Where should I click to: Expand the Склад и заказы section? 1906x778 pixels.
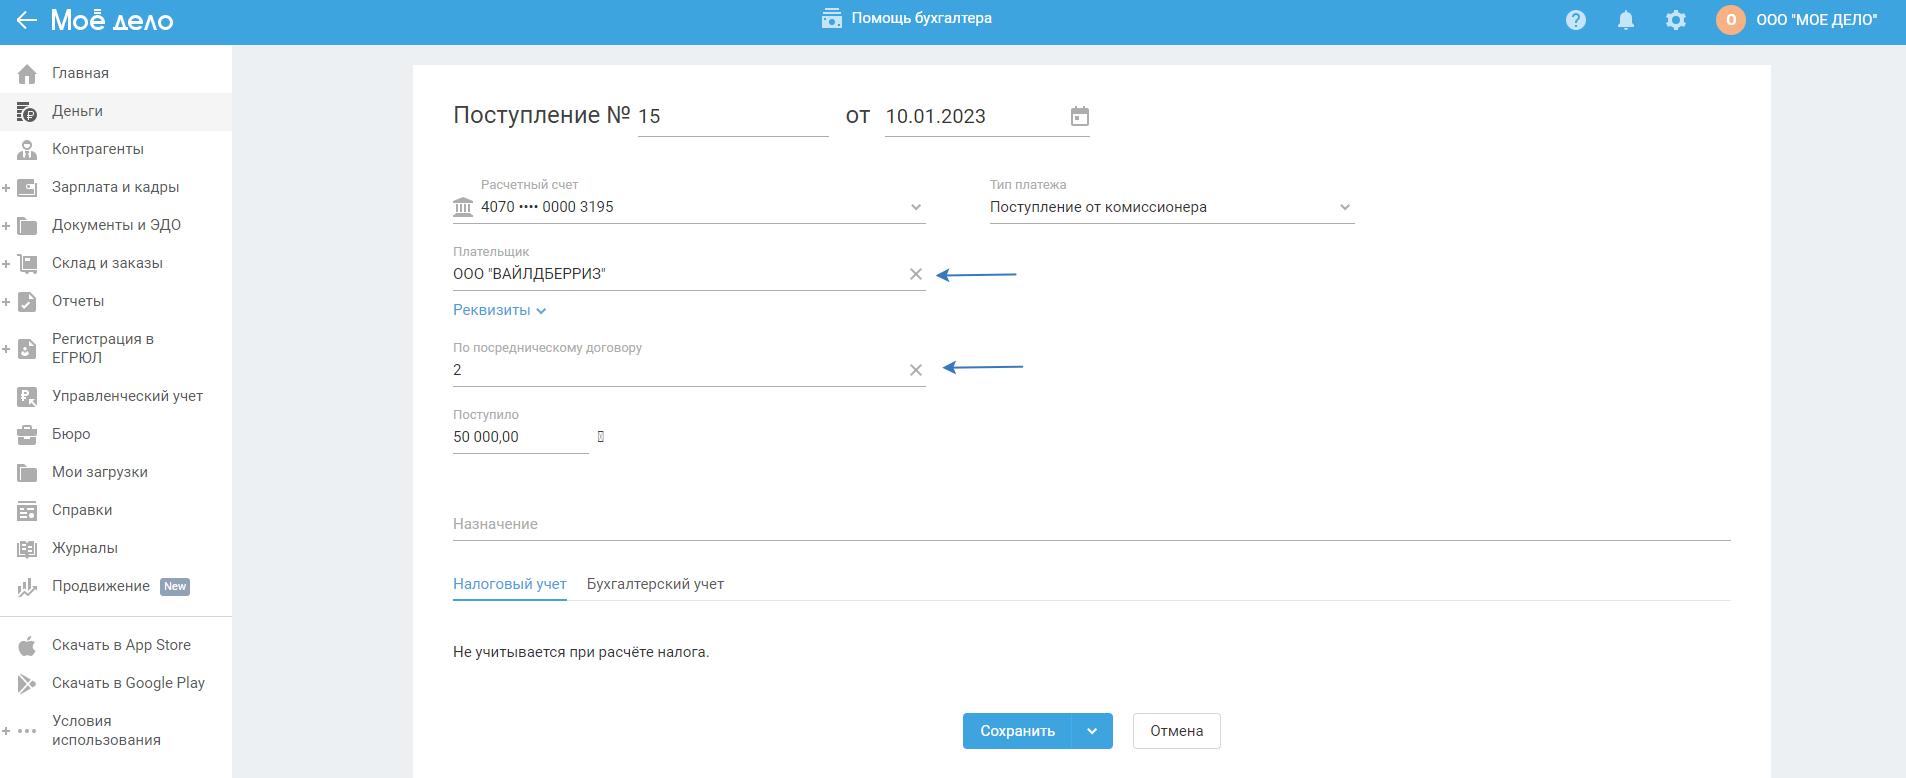[6, 263]
